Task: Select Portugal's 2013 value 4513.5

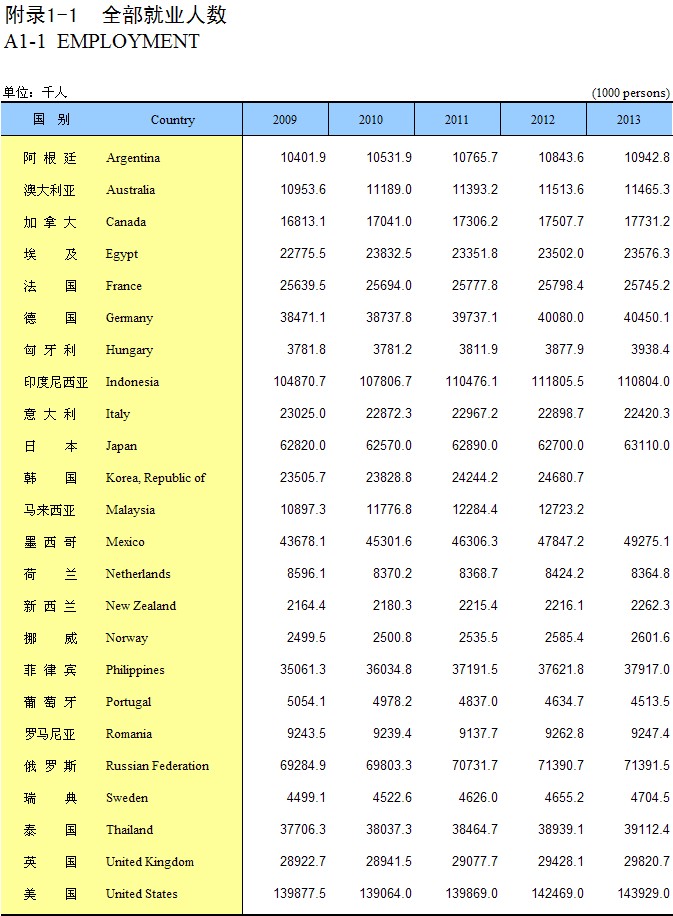Action: [x=649, y=702]
